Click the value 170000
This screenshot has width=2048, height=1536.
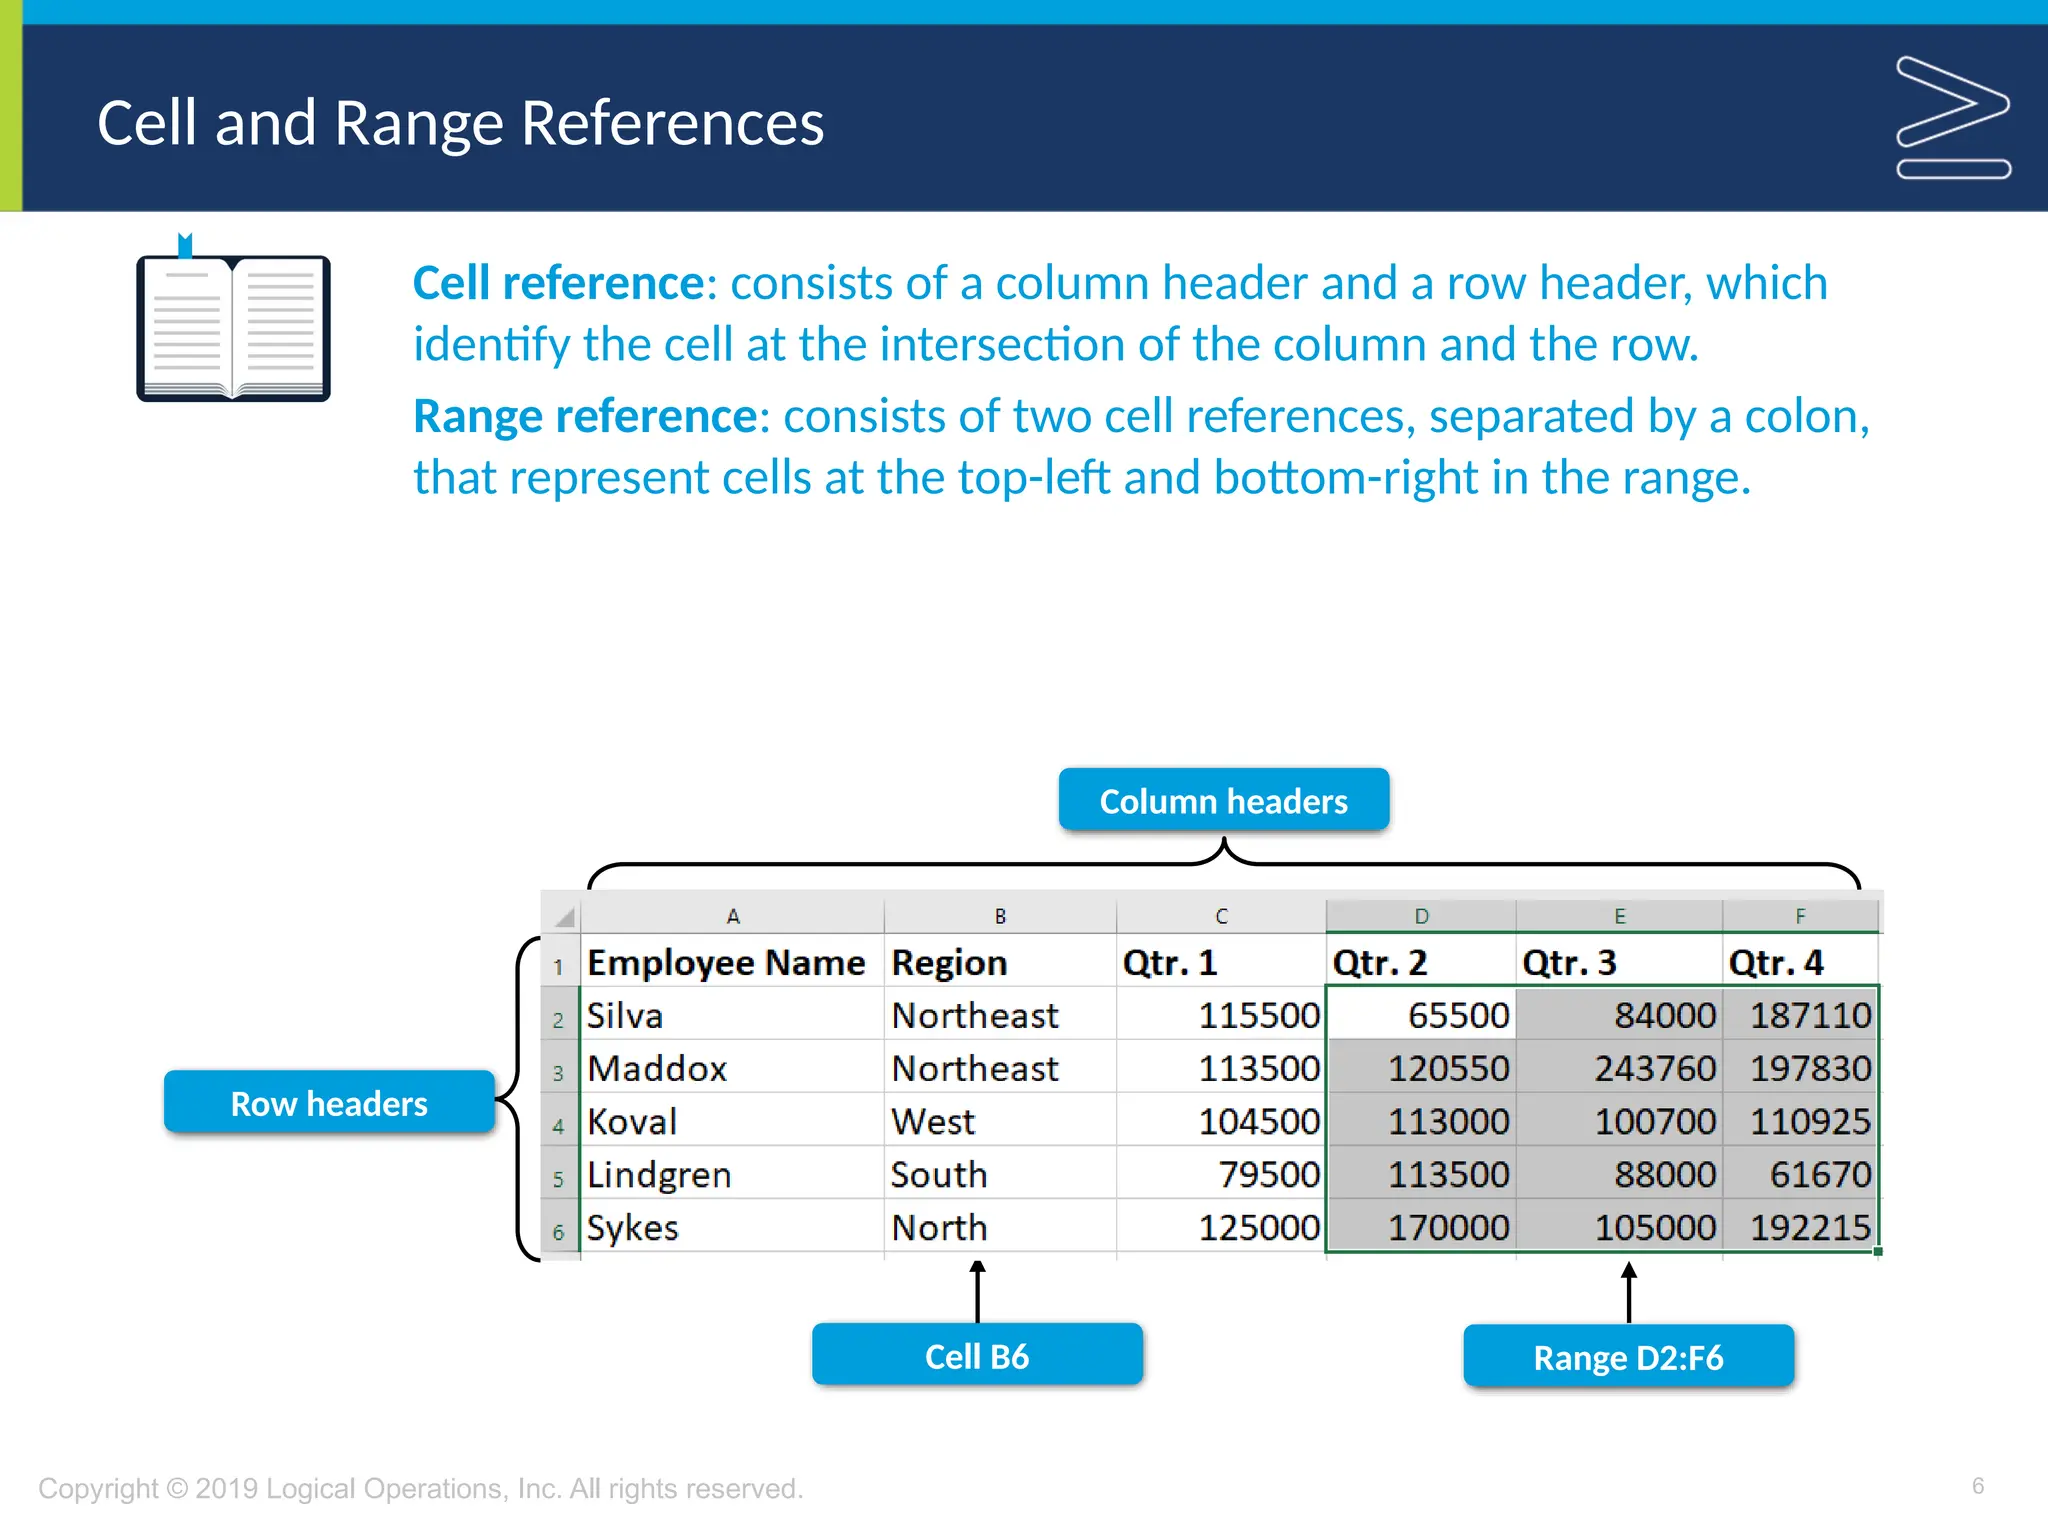coord(1421,1226)
